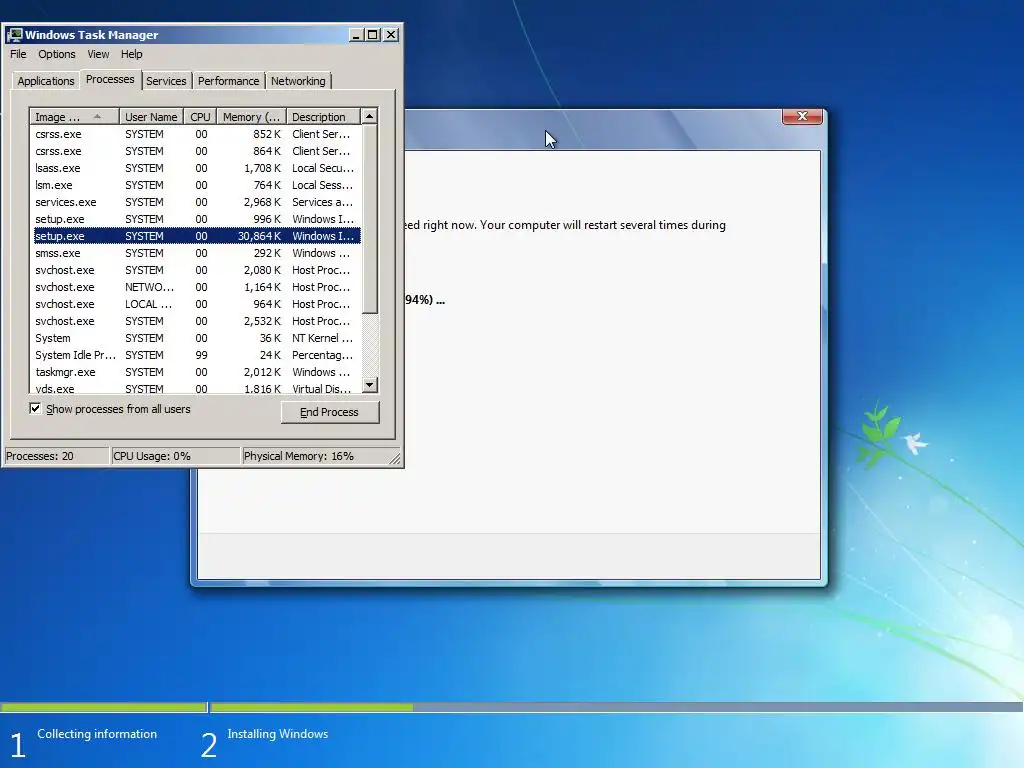The height and width of the screenshot is (768, 1024).
Task: Click the process list scrollbar thumb
Action: (370, 219)
